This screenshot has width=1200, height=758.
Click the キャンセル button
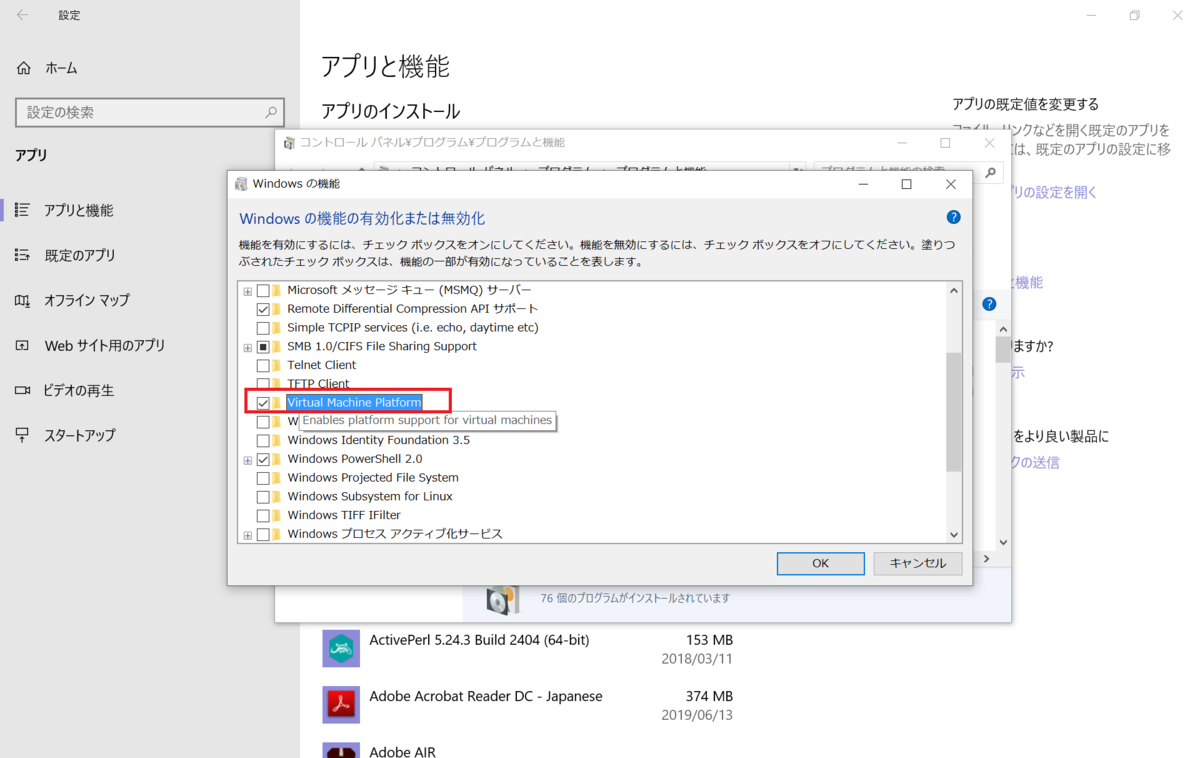click(x=917, y=563)
